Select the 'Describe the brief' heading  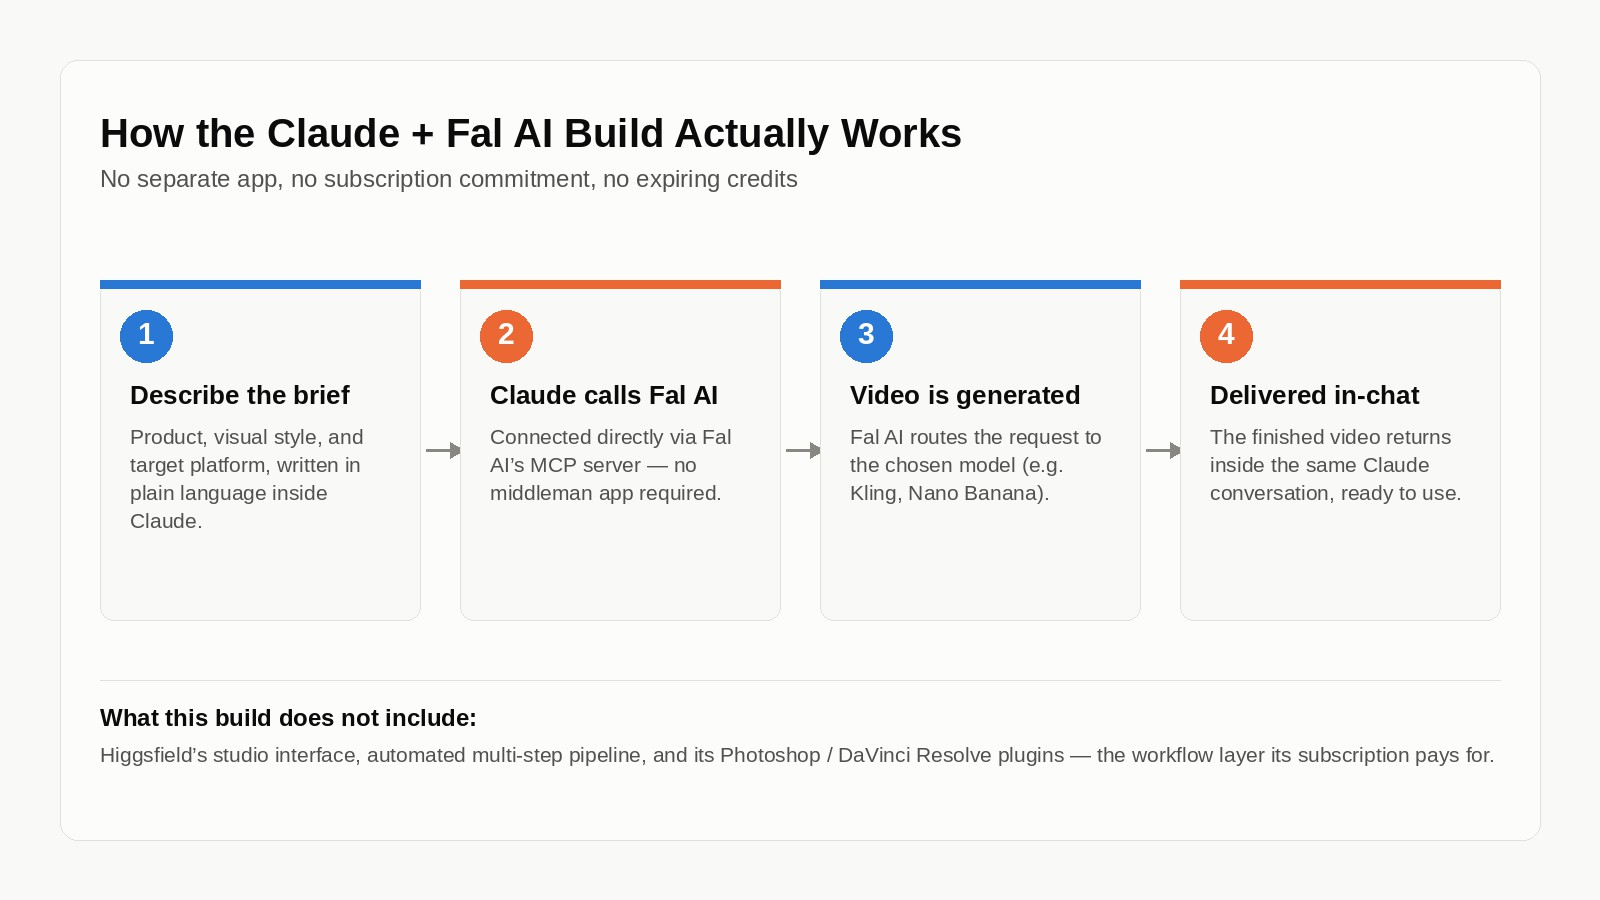click(x=240, y=395)
